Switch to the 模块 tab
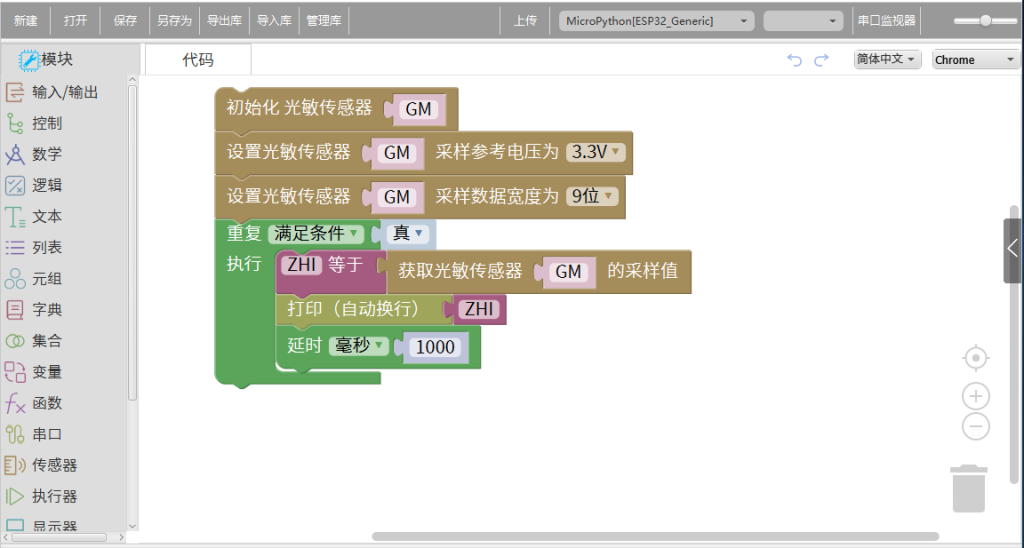Viewport: 1024px width, 548px height. click(48, 60)
